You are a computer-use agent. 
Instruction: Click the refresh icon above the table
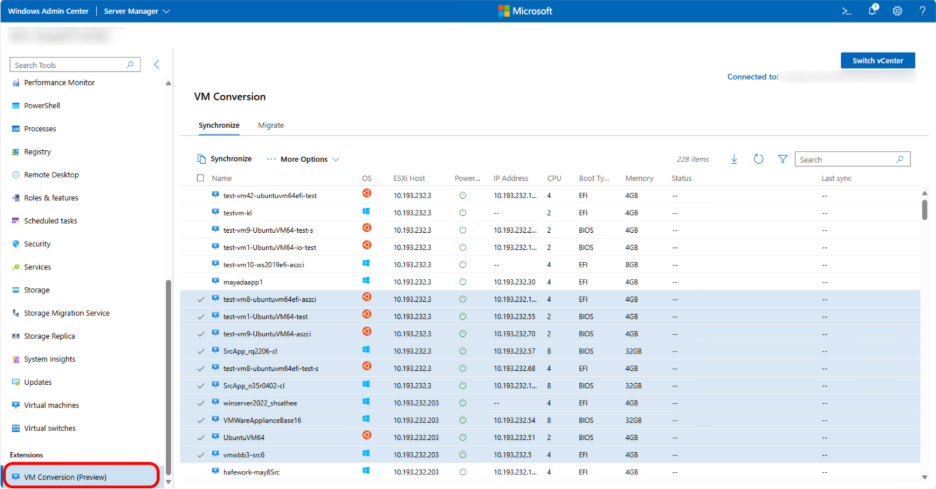[x=758, y=159]
